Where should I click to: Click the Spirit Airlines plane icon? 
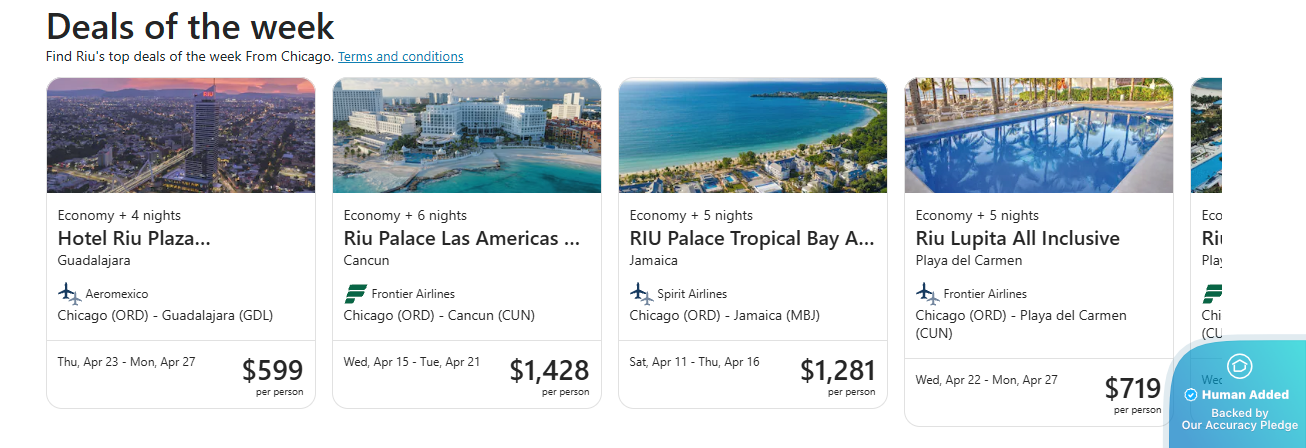pos(641,294)
